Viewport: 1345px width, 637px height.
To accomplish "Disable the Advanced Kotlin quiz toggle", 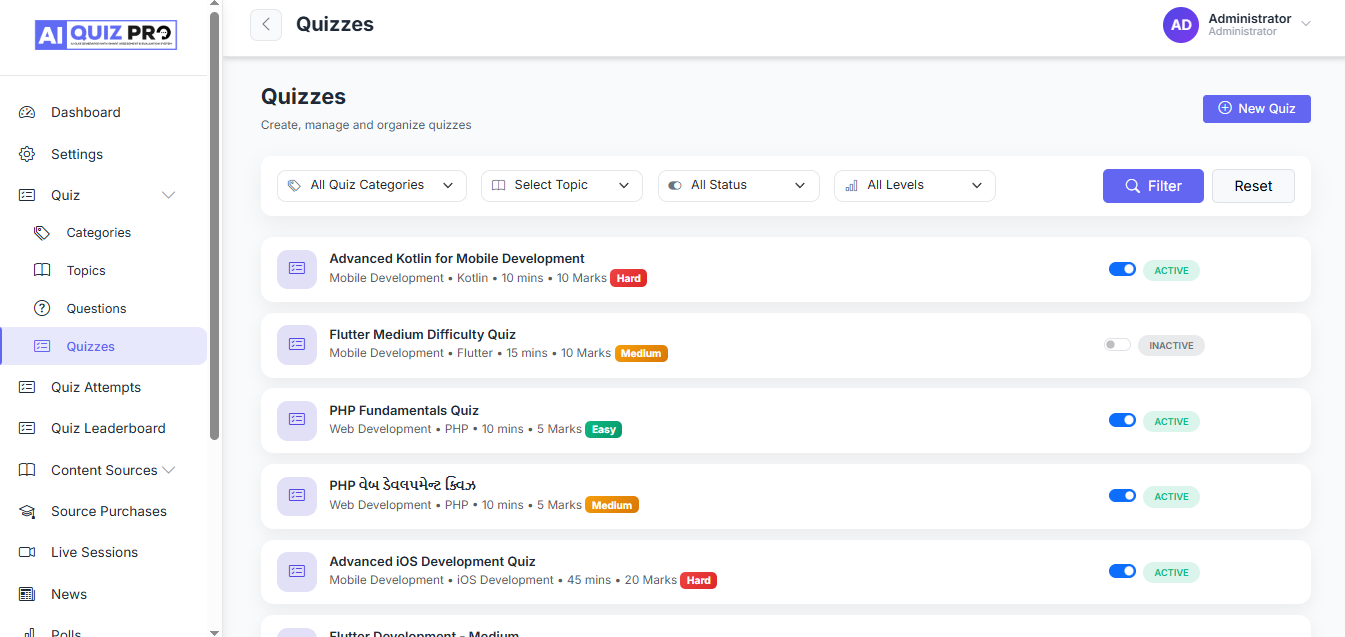I will [x=1122, y=269].
